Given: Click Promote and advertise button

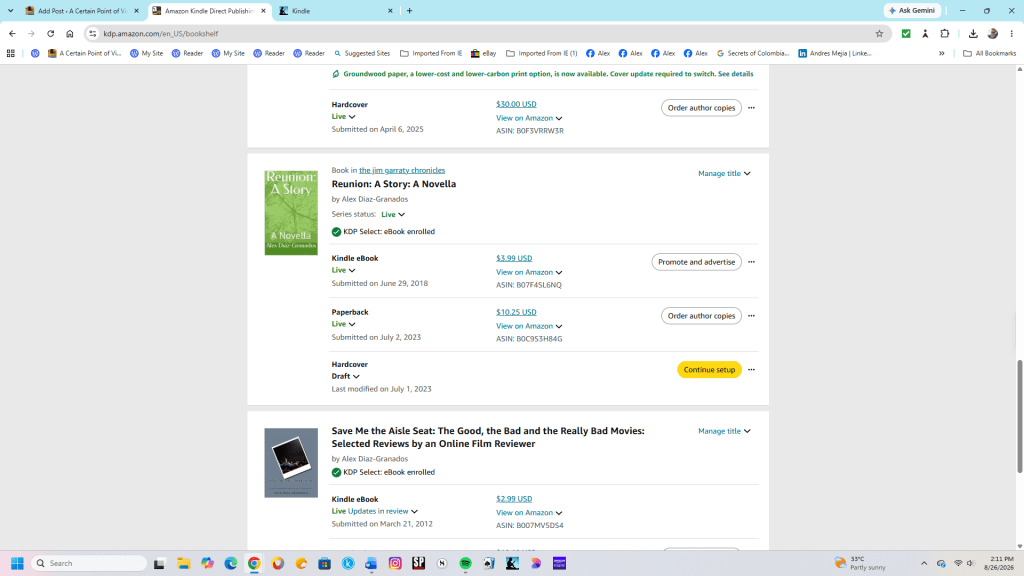Looking at the screenshot, I should point(696,262).
